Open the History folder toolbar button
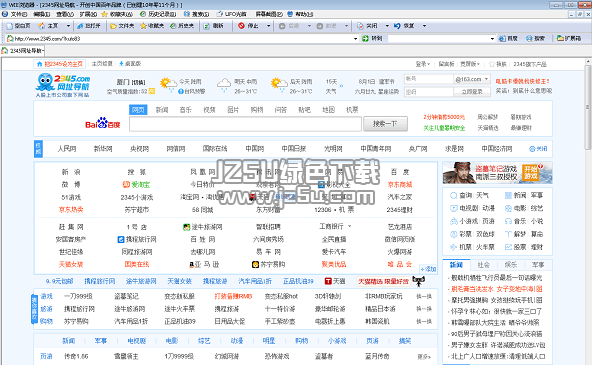 [x=182, y=26]
